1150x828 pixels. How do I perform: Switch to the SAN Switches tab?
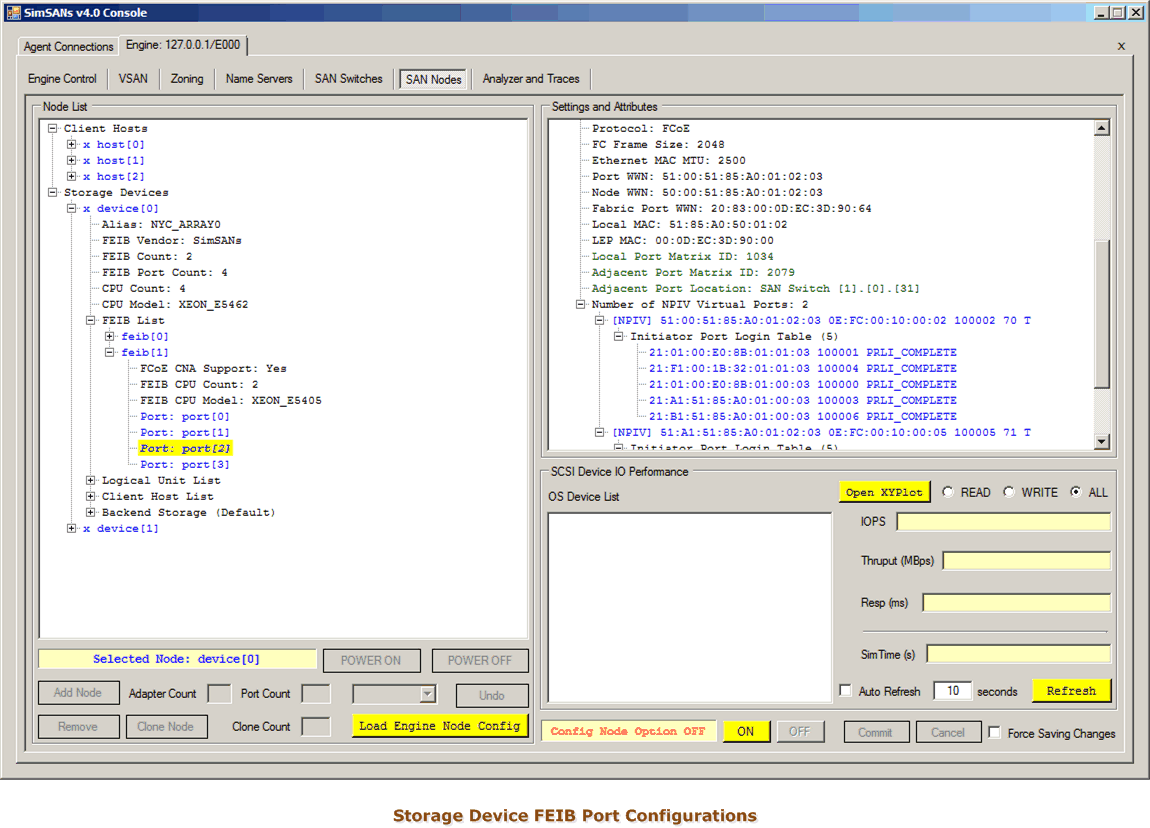(348, 79)
